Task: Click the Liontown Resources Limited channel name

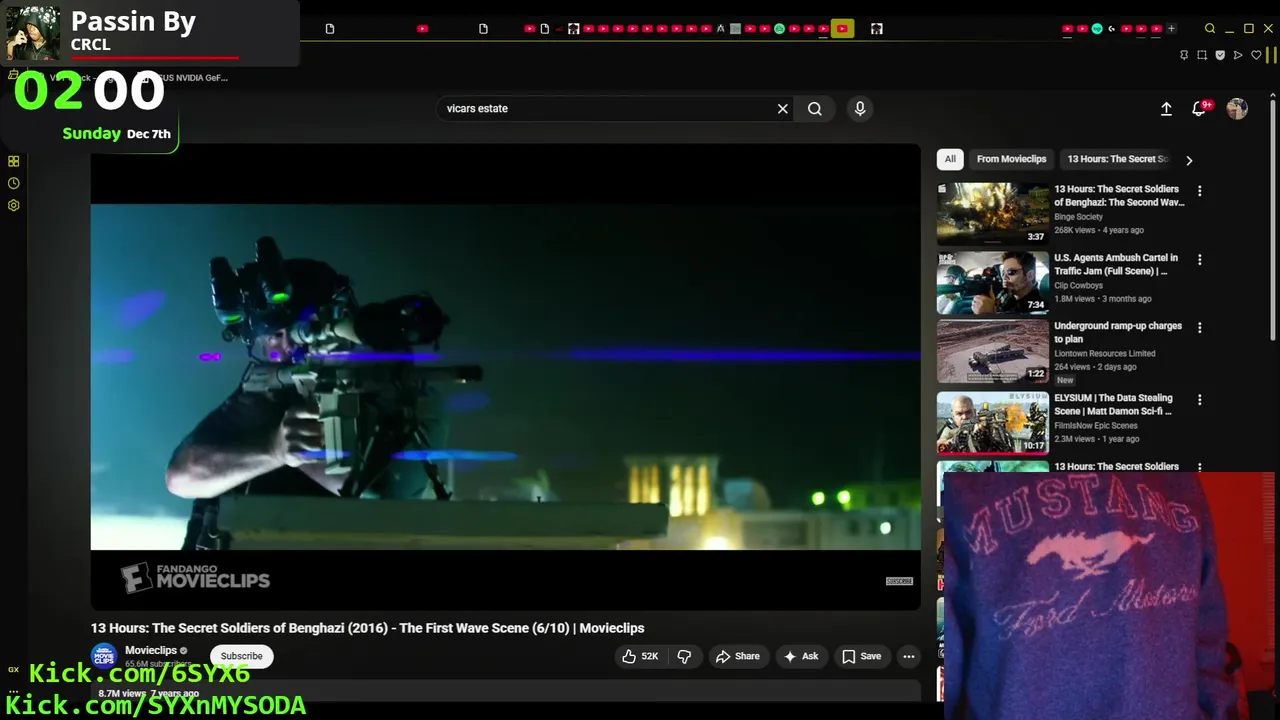Action: (x=1104, y=354)
